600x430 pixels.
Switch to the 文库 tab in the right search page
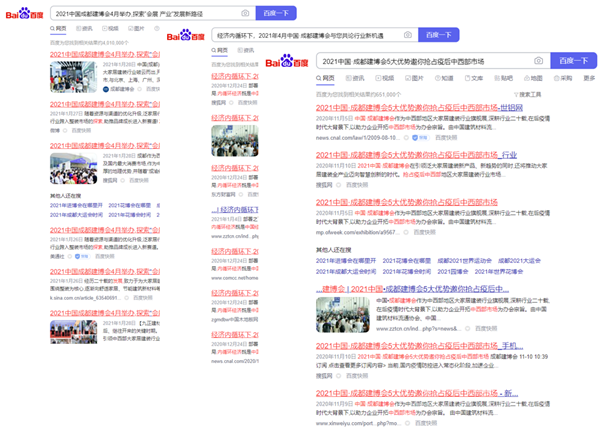tap(474, 78)
